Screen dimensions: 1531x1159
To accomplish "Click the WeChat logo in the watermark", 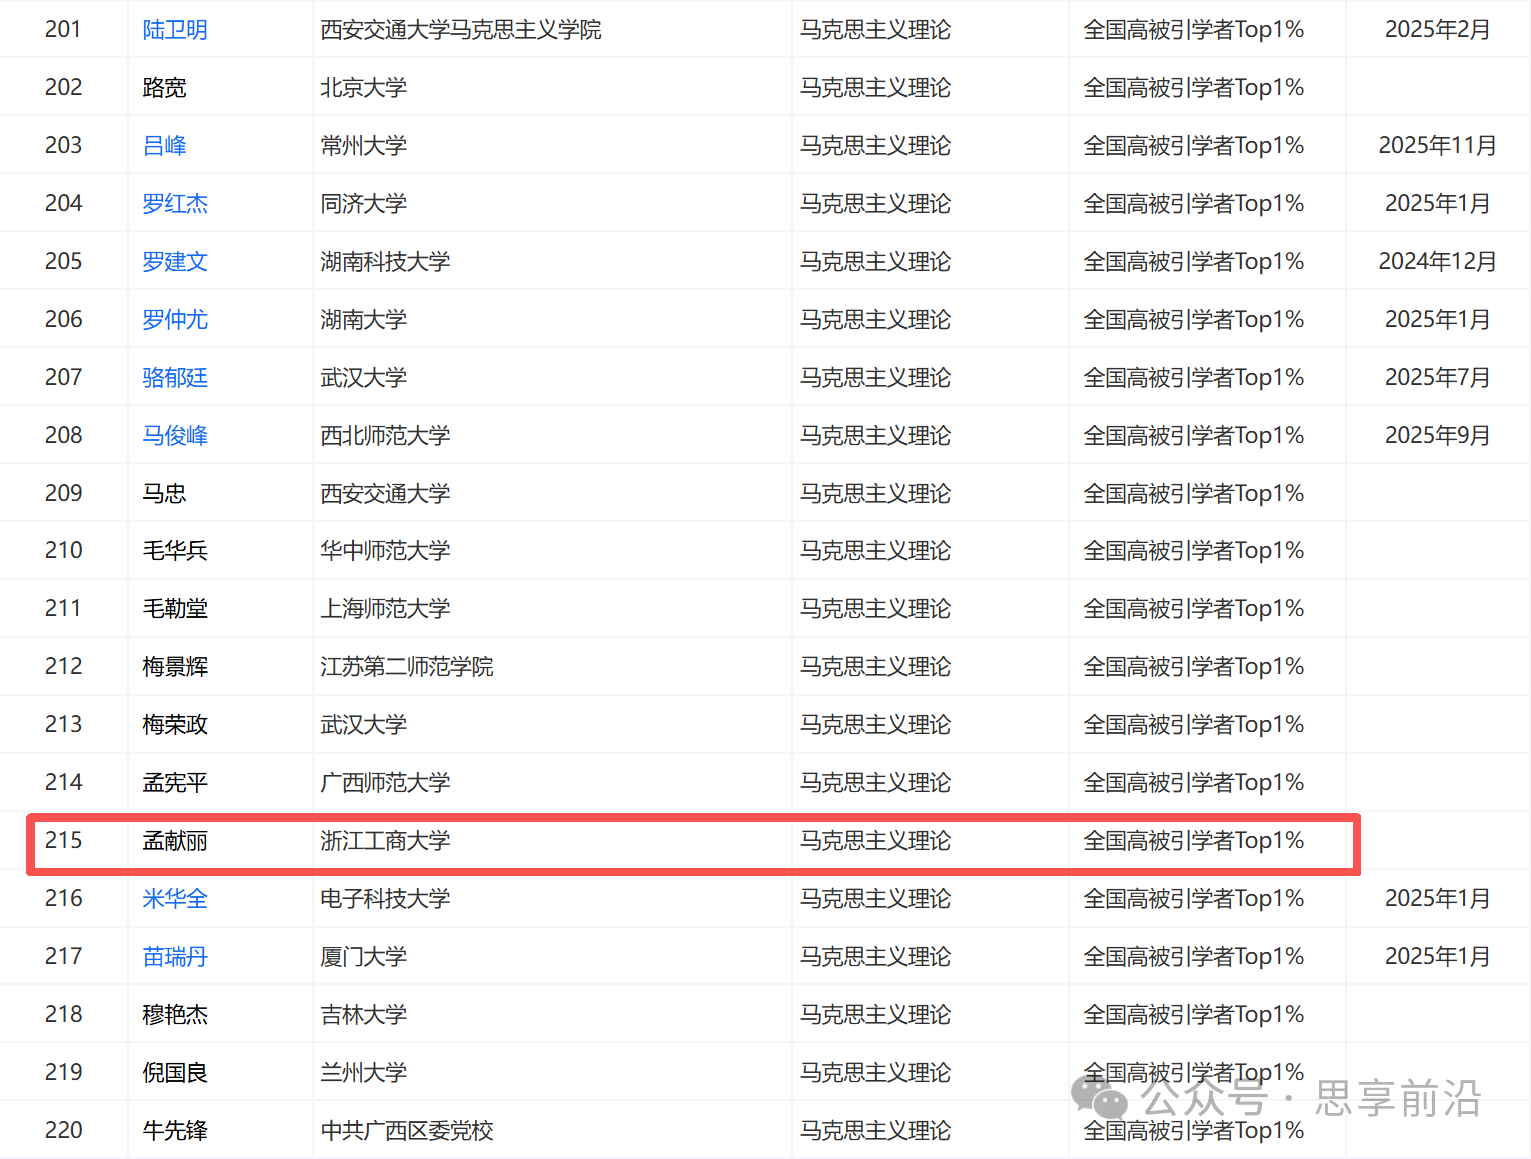I will [x=1099, y=1097].
